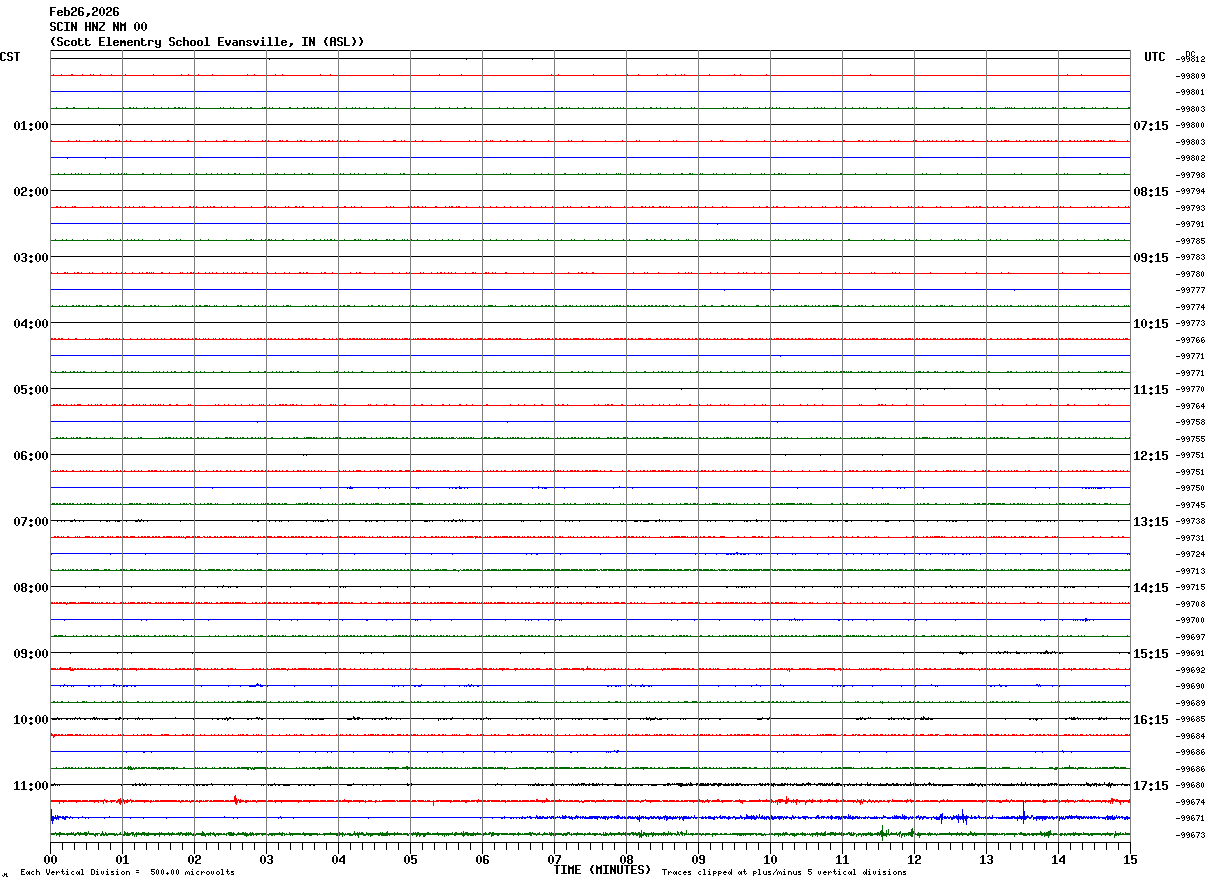The image size is (1210, 886).
Task: Select the 08:00 CST hour label
Action: tap(31, 588)
